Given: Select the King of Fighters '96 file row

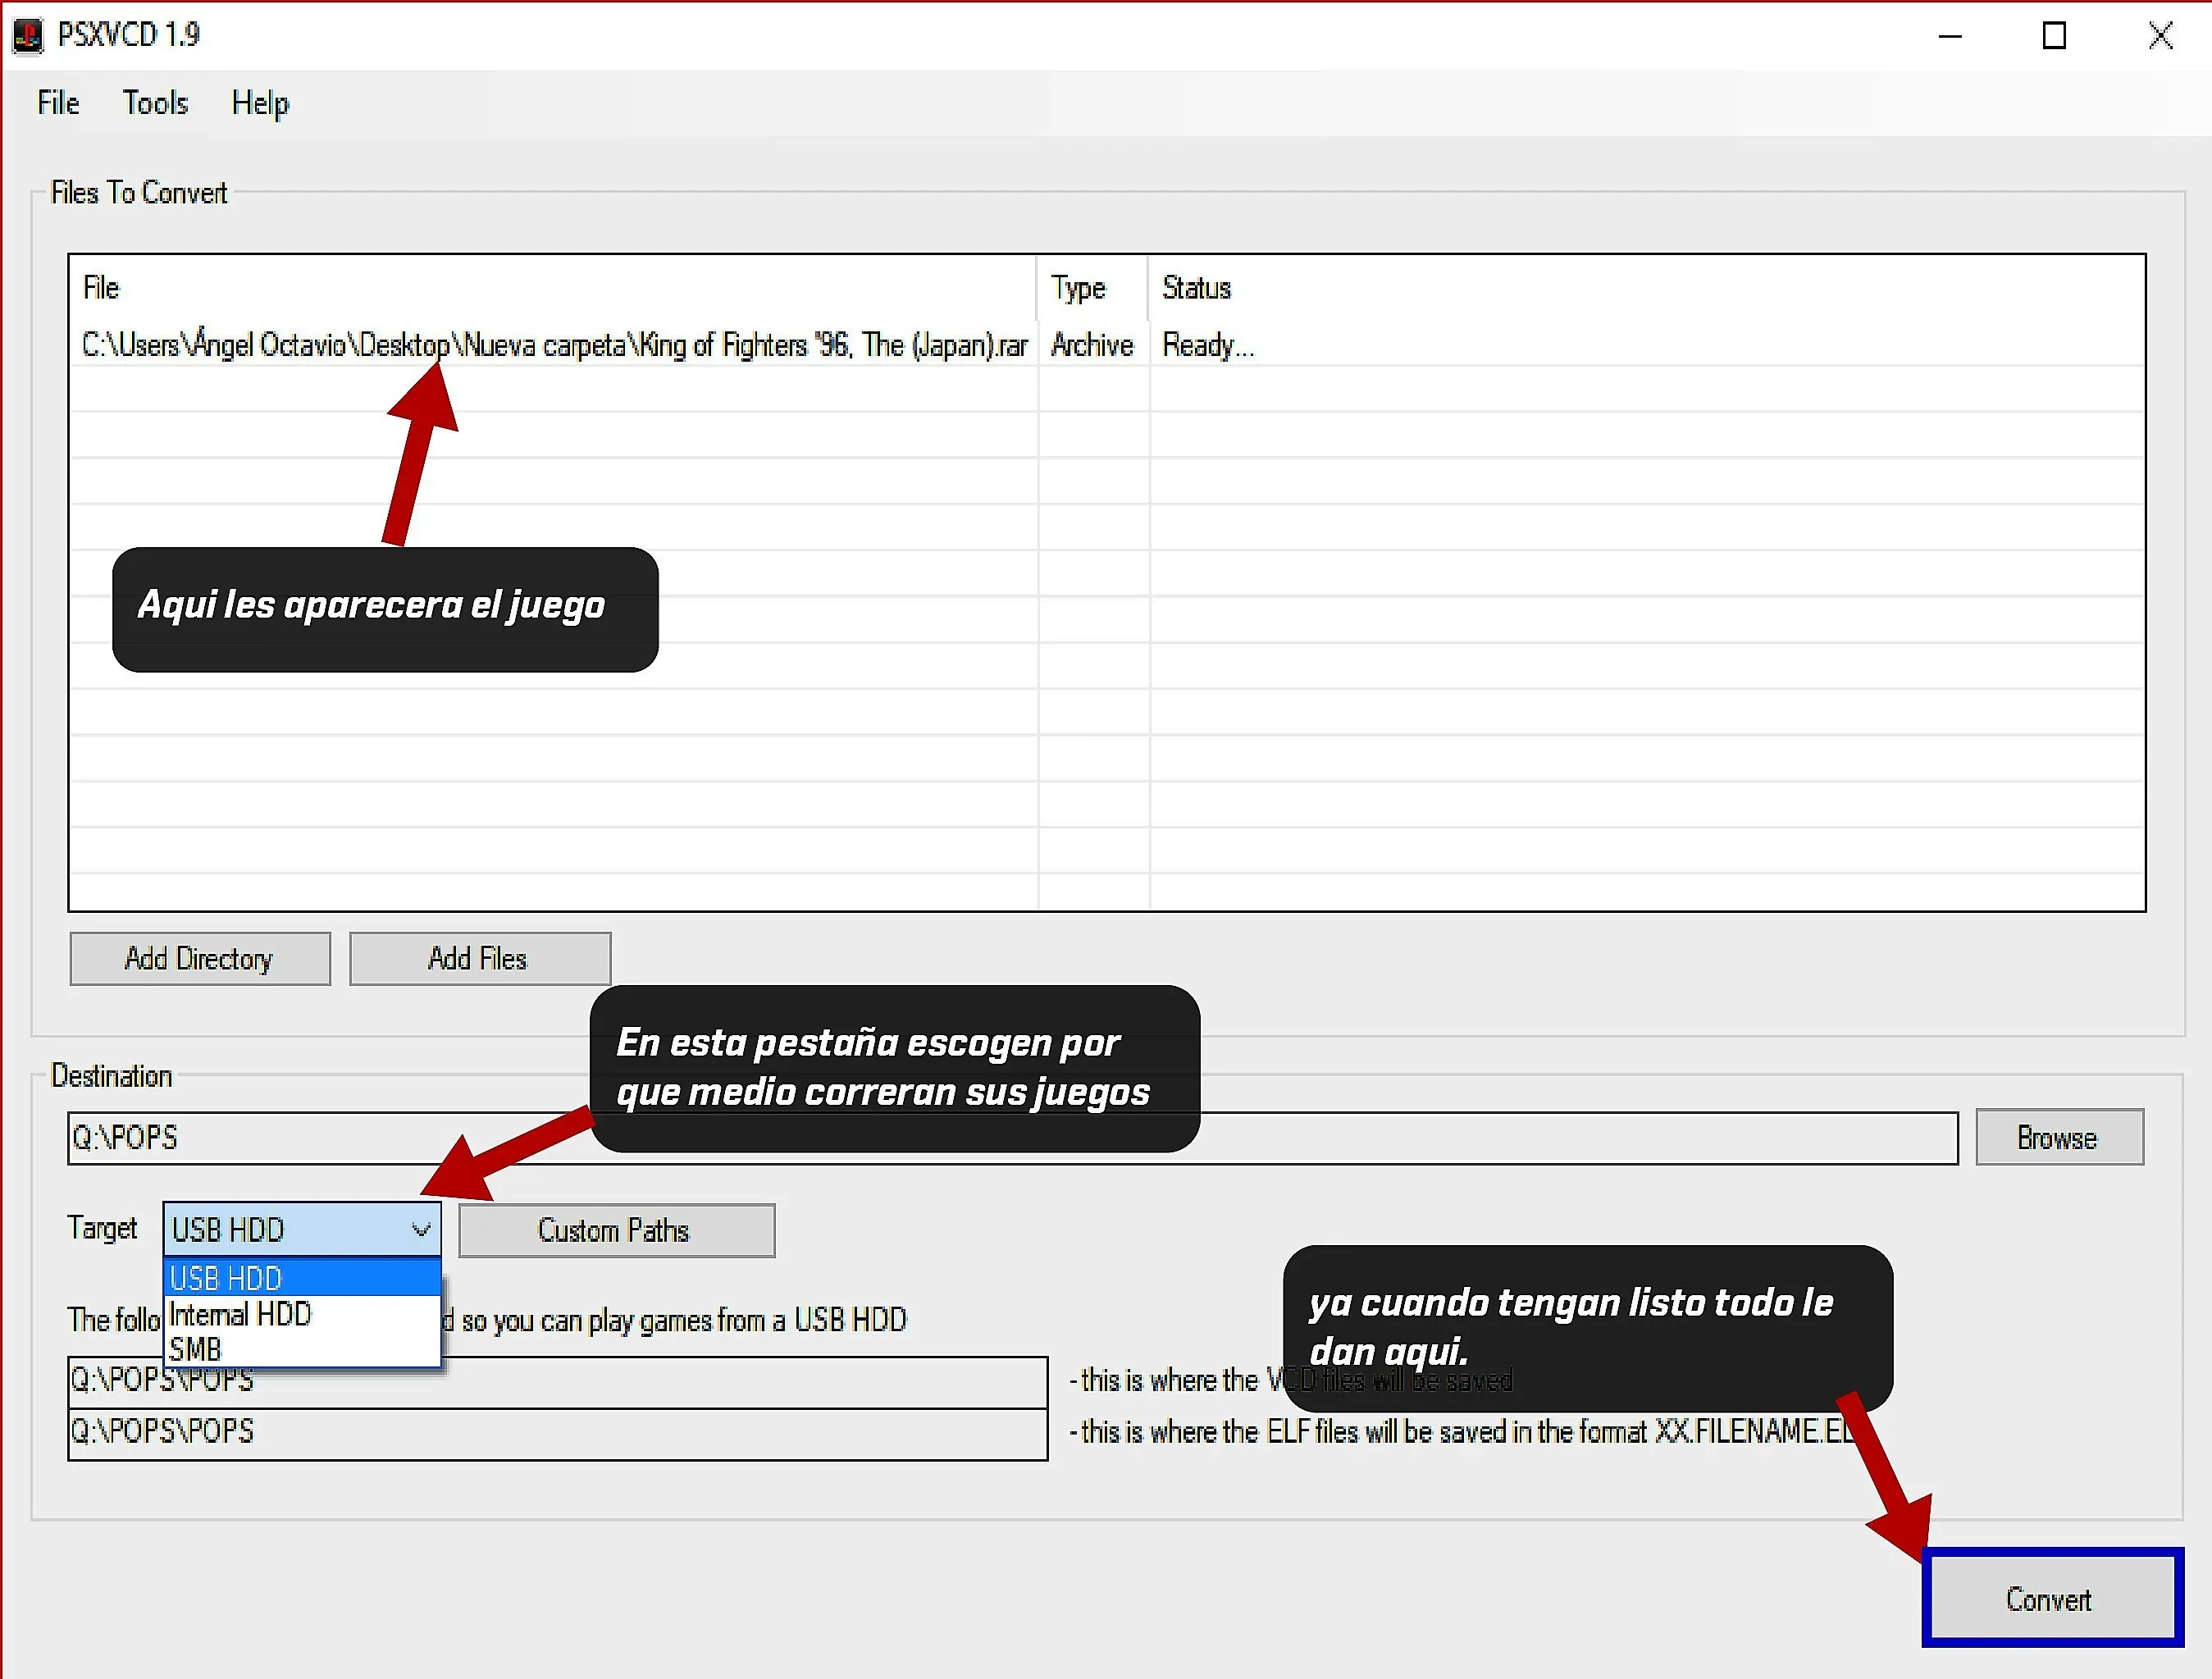Looking at the screenshot, I should click(1106, 345).
